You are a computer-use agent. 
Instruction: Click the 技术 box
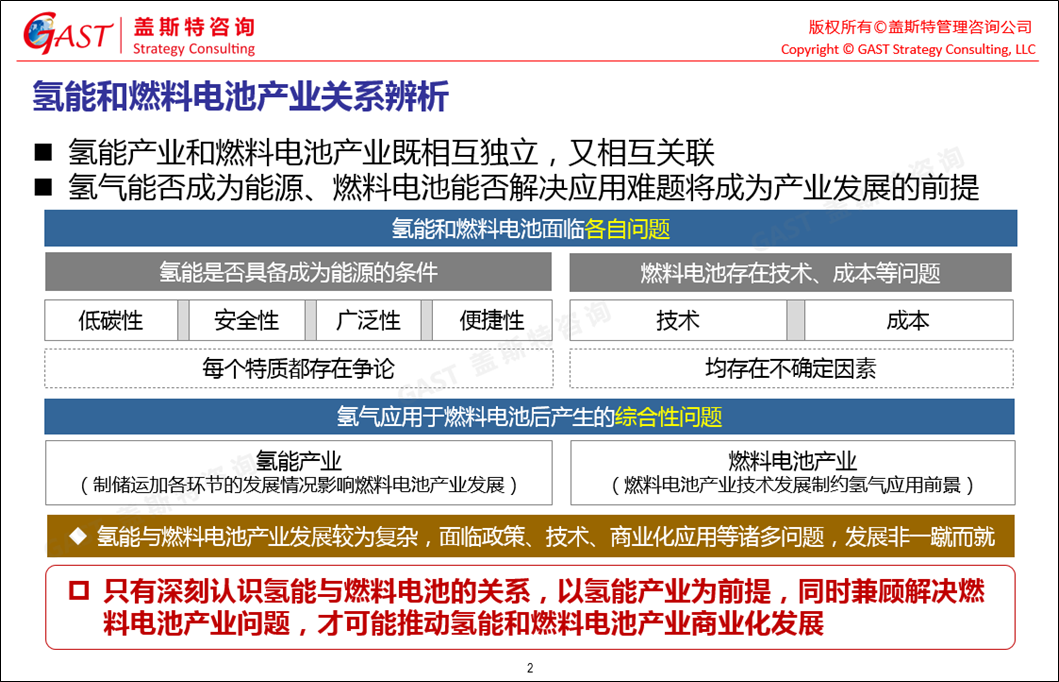pyautogui.click(x=678, y=320)
